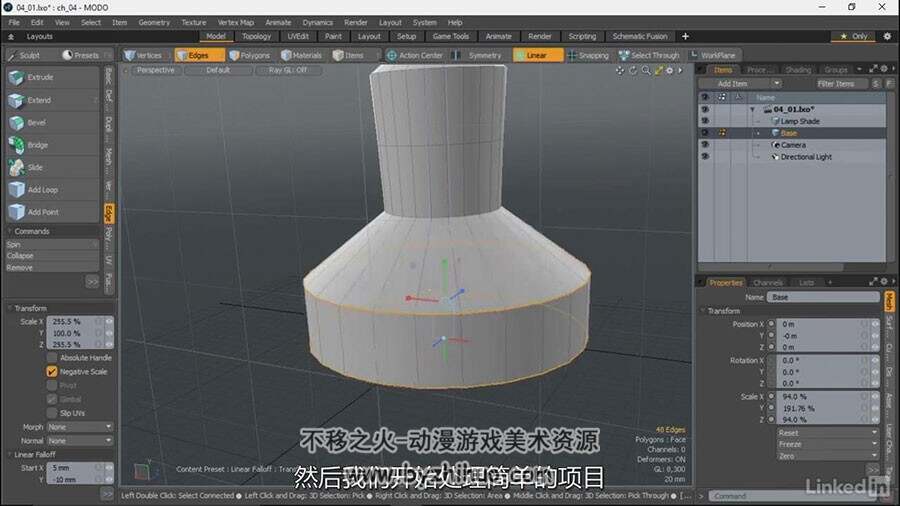Image resolution: width=900 pixels, height=506 pixels.
Task: Run the Remove command
Action: click(52, 268)
